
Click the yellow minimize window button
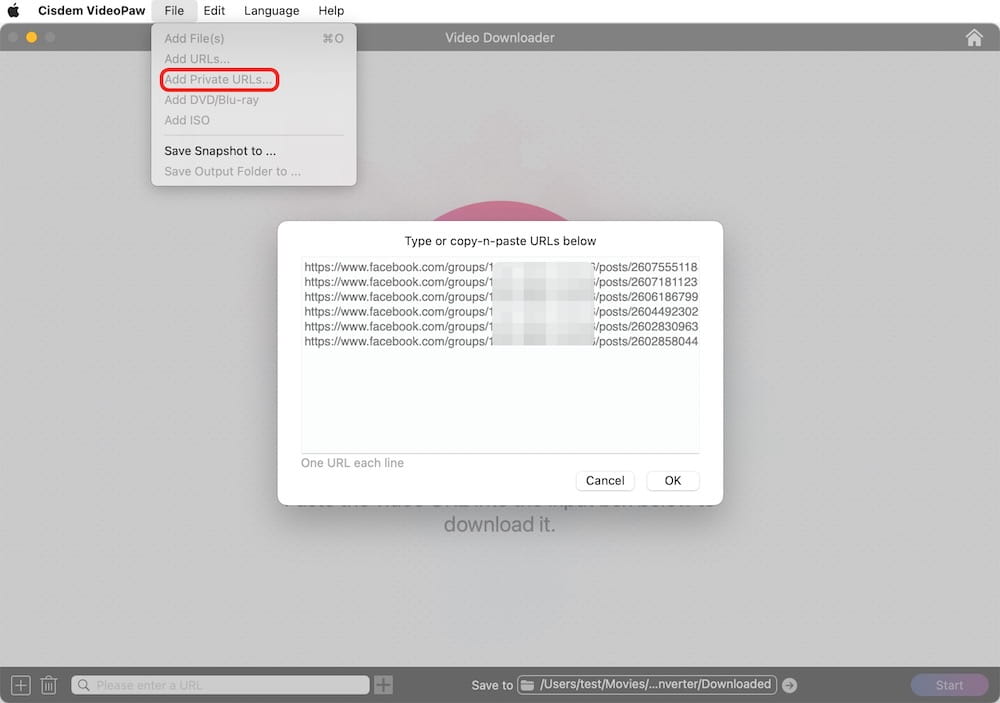(x=31, y=37)
